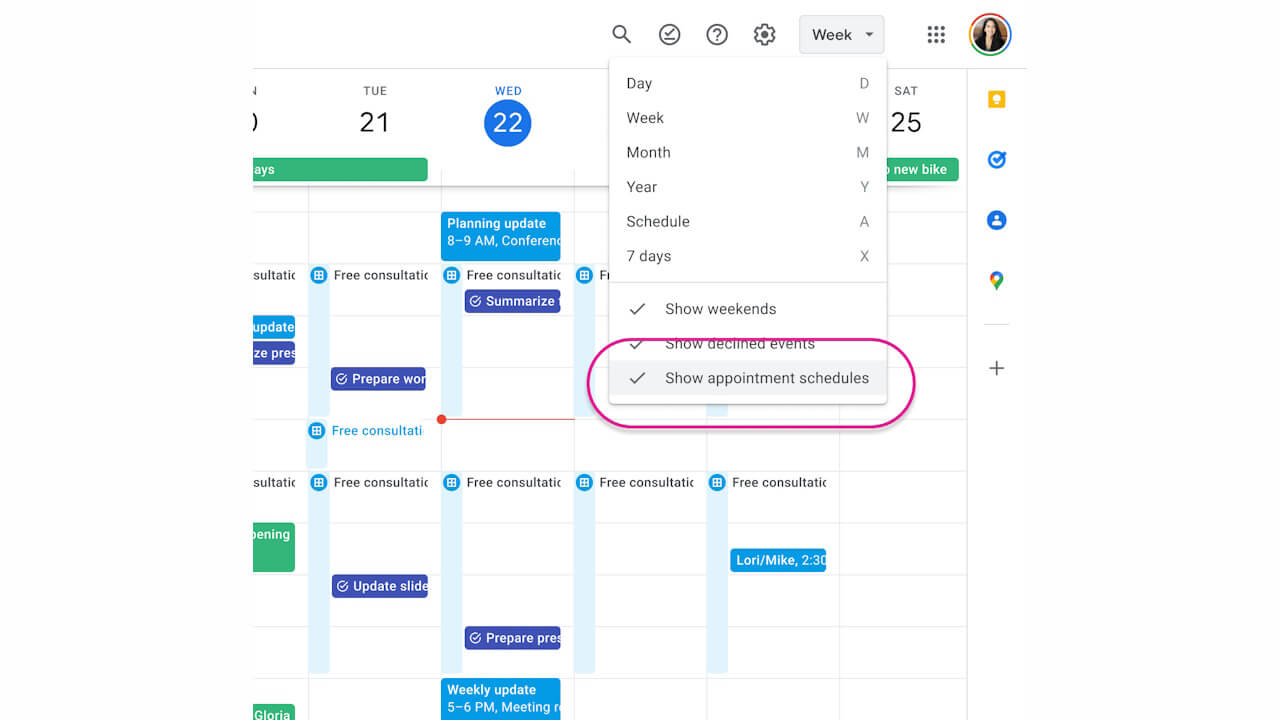Select Wednesday the 22nd date circle
The image size is (1280, 720).
click(507, 122)
